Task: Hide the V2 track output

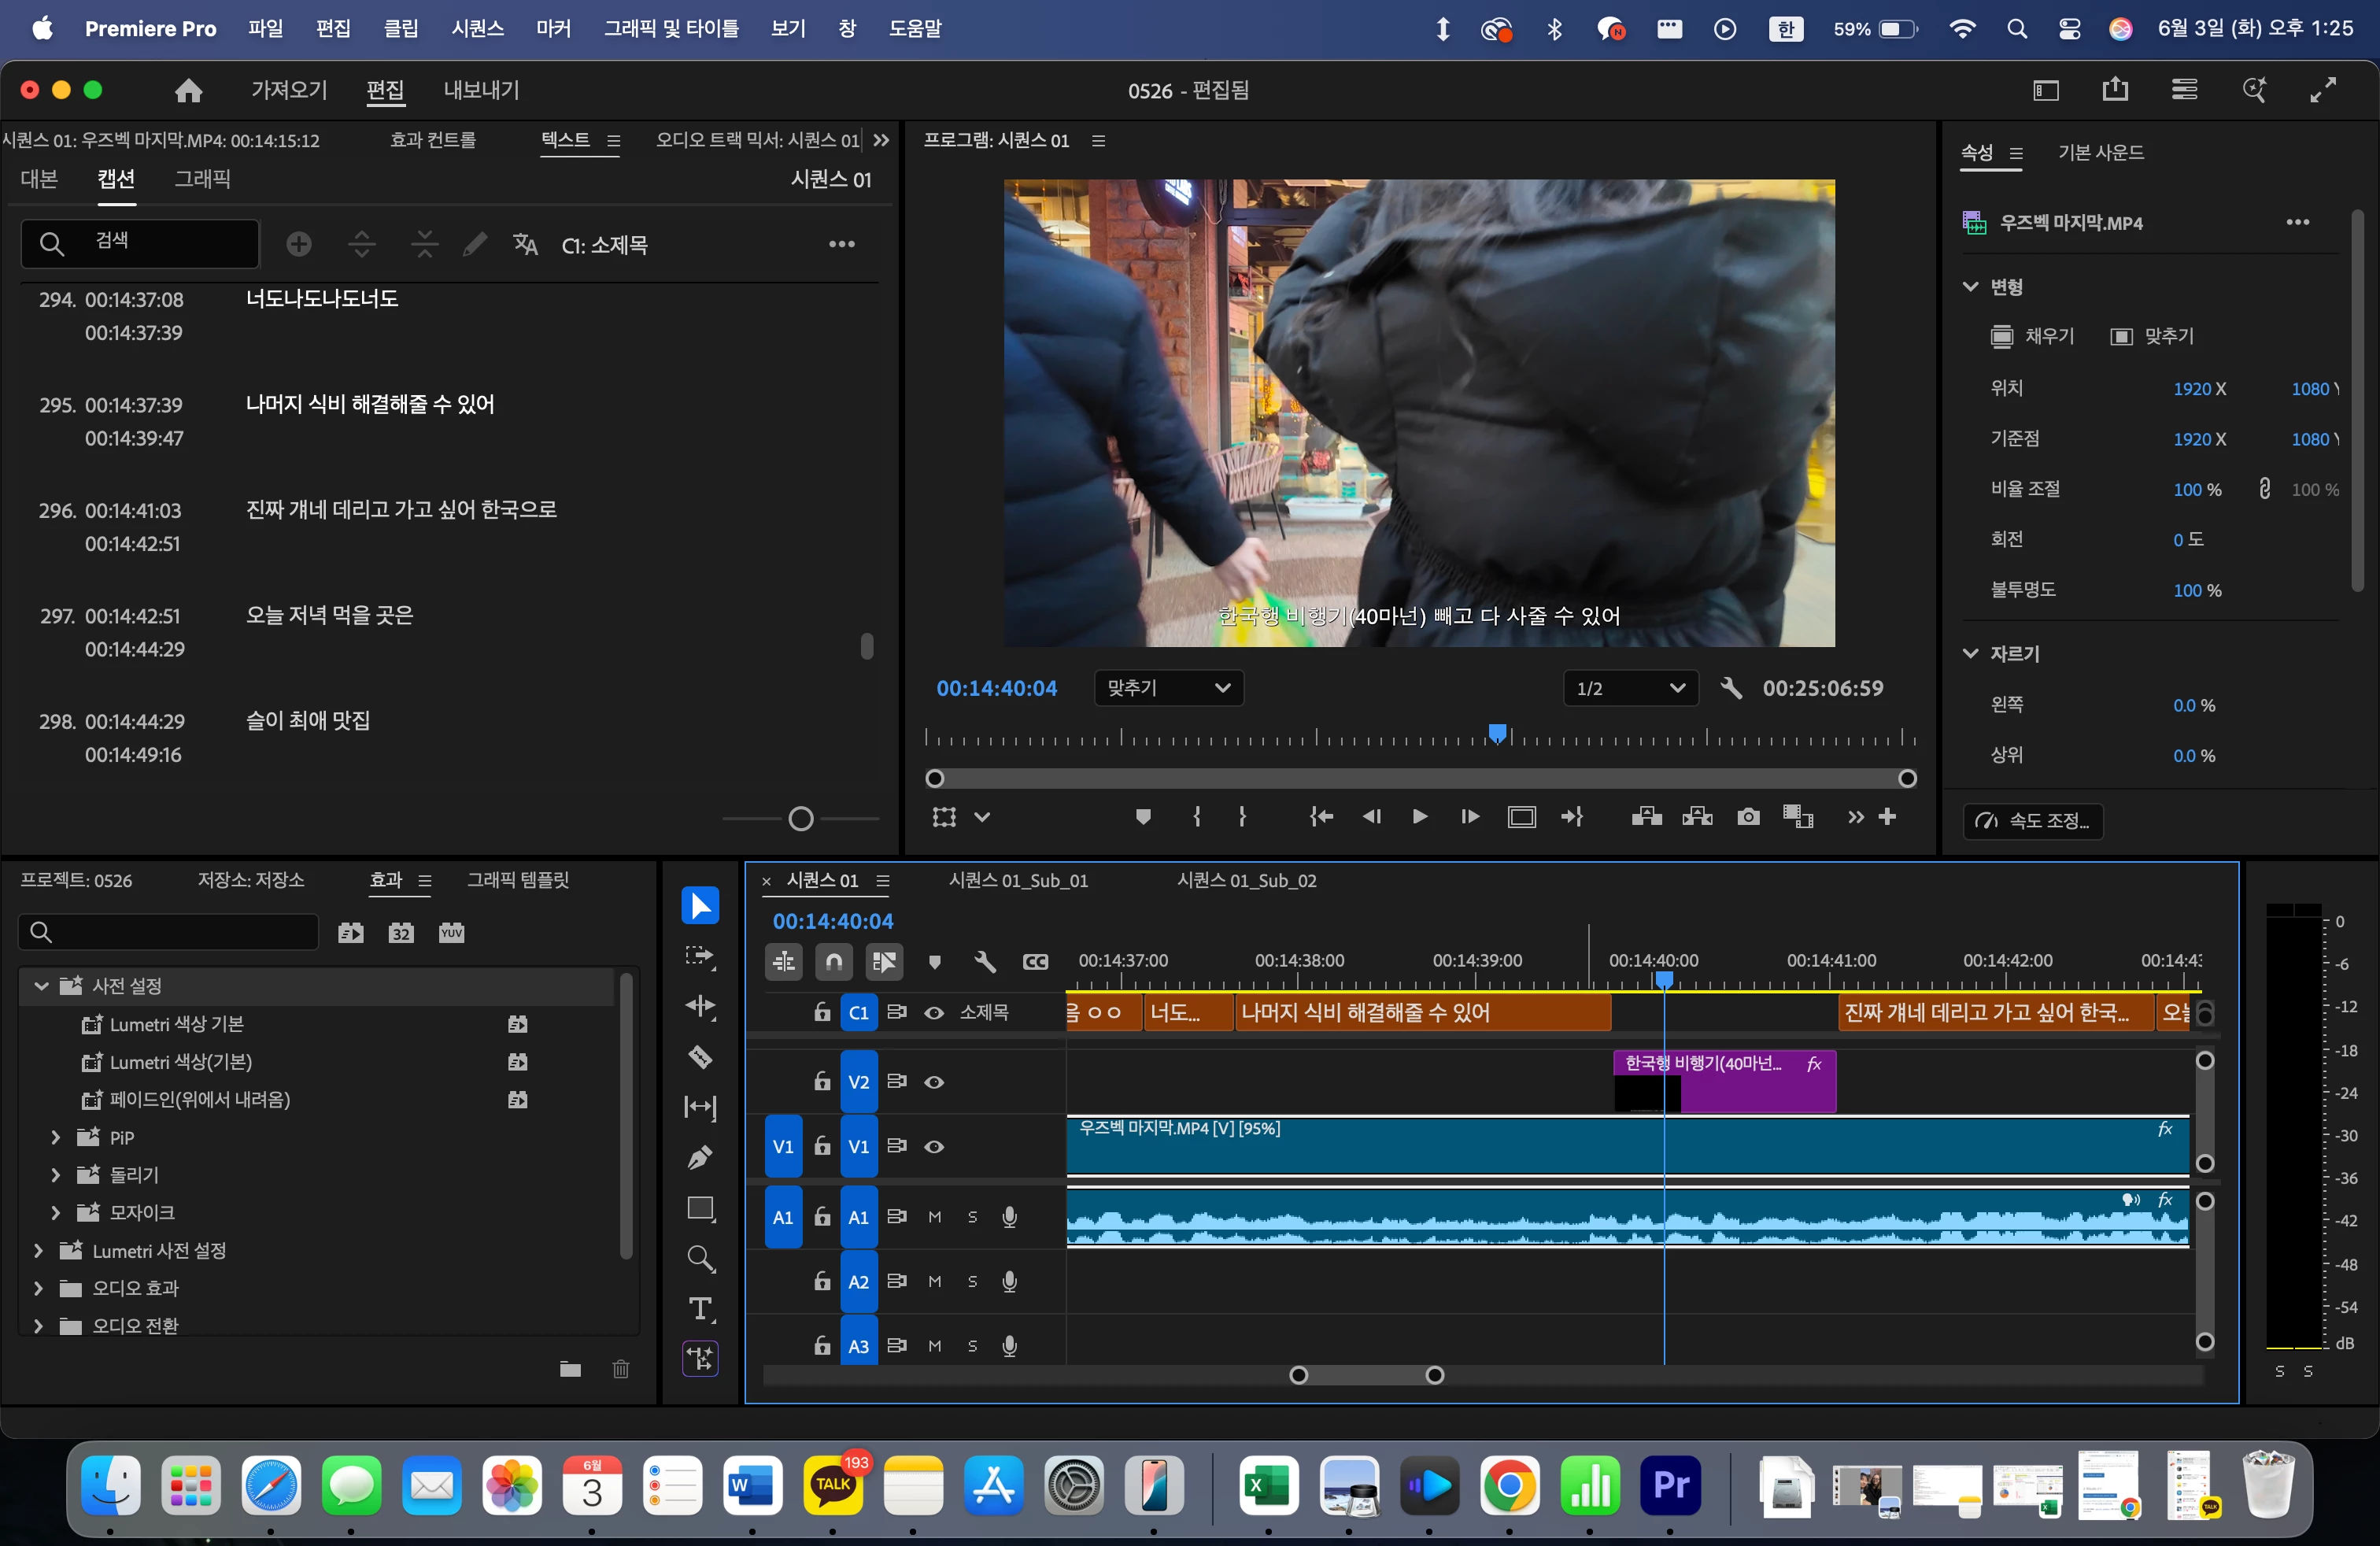Action: point(934,1082)
